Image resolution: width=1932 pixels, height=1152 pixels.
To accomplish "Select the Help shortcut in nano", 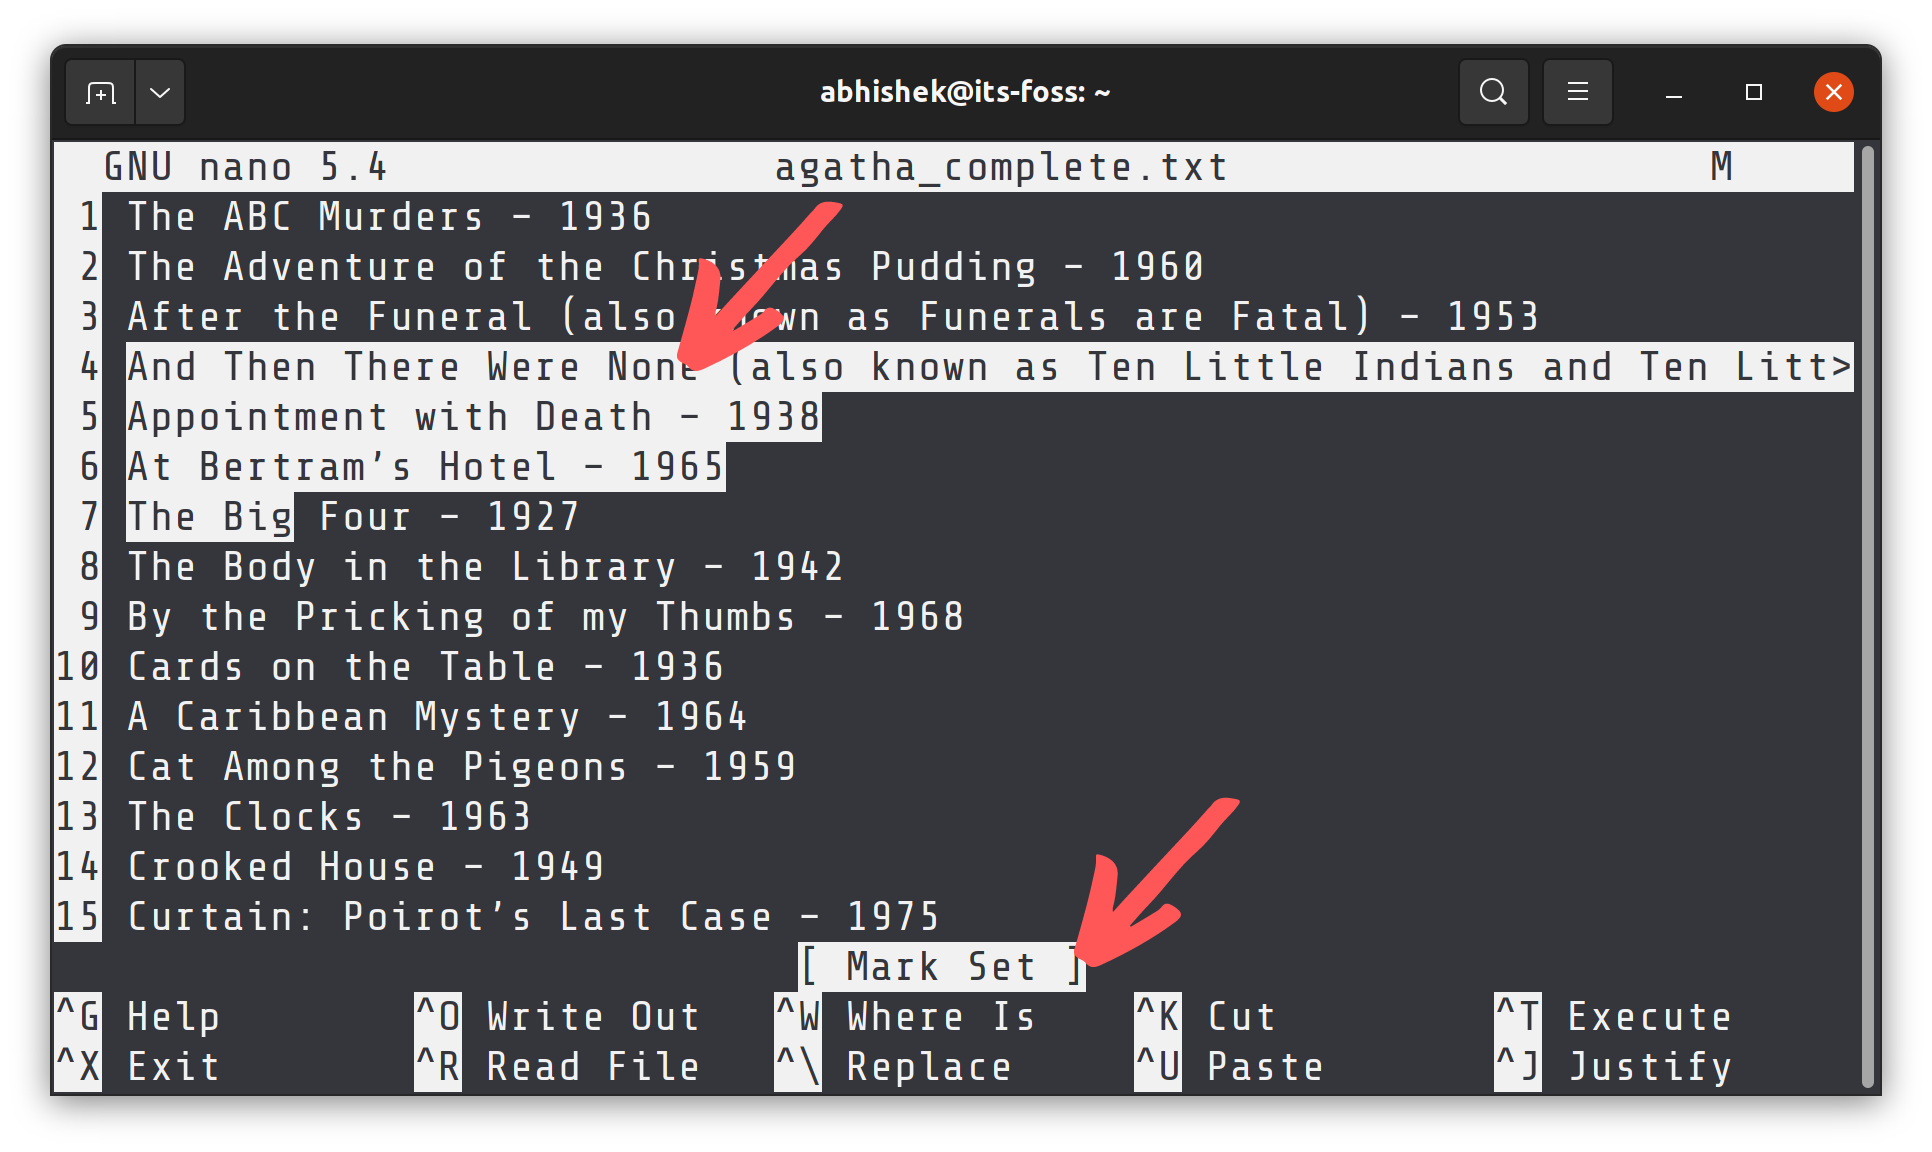I will [x=173, y=1016].
